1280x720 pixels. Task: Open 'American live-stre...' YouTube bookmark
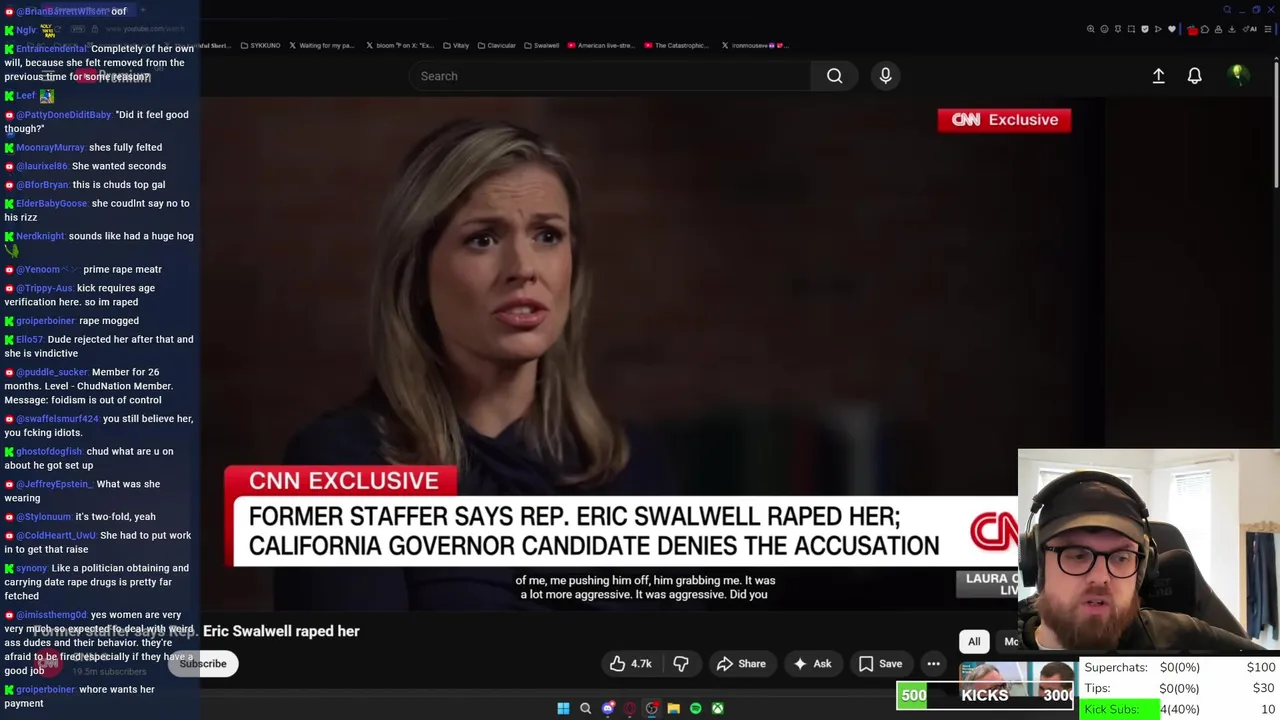coord(601,45)
